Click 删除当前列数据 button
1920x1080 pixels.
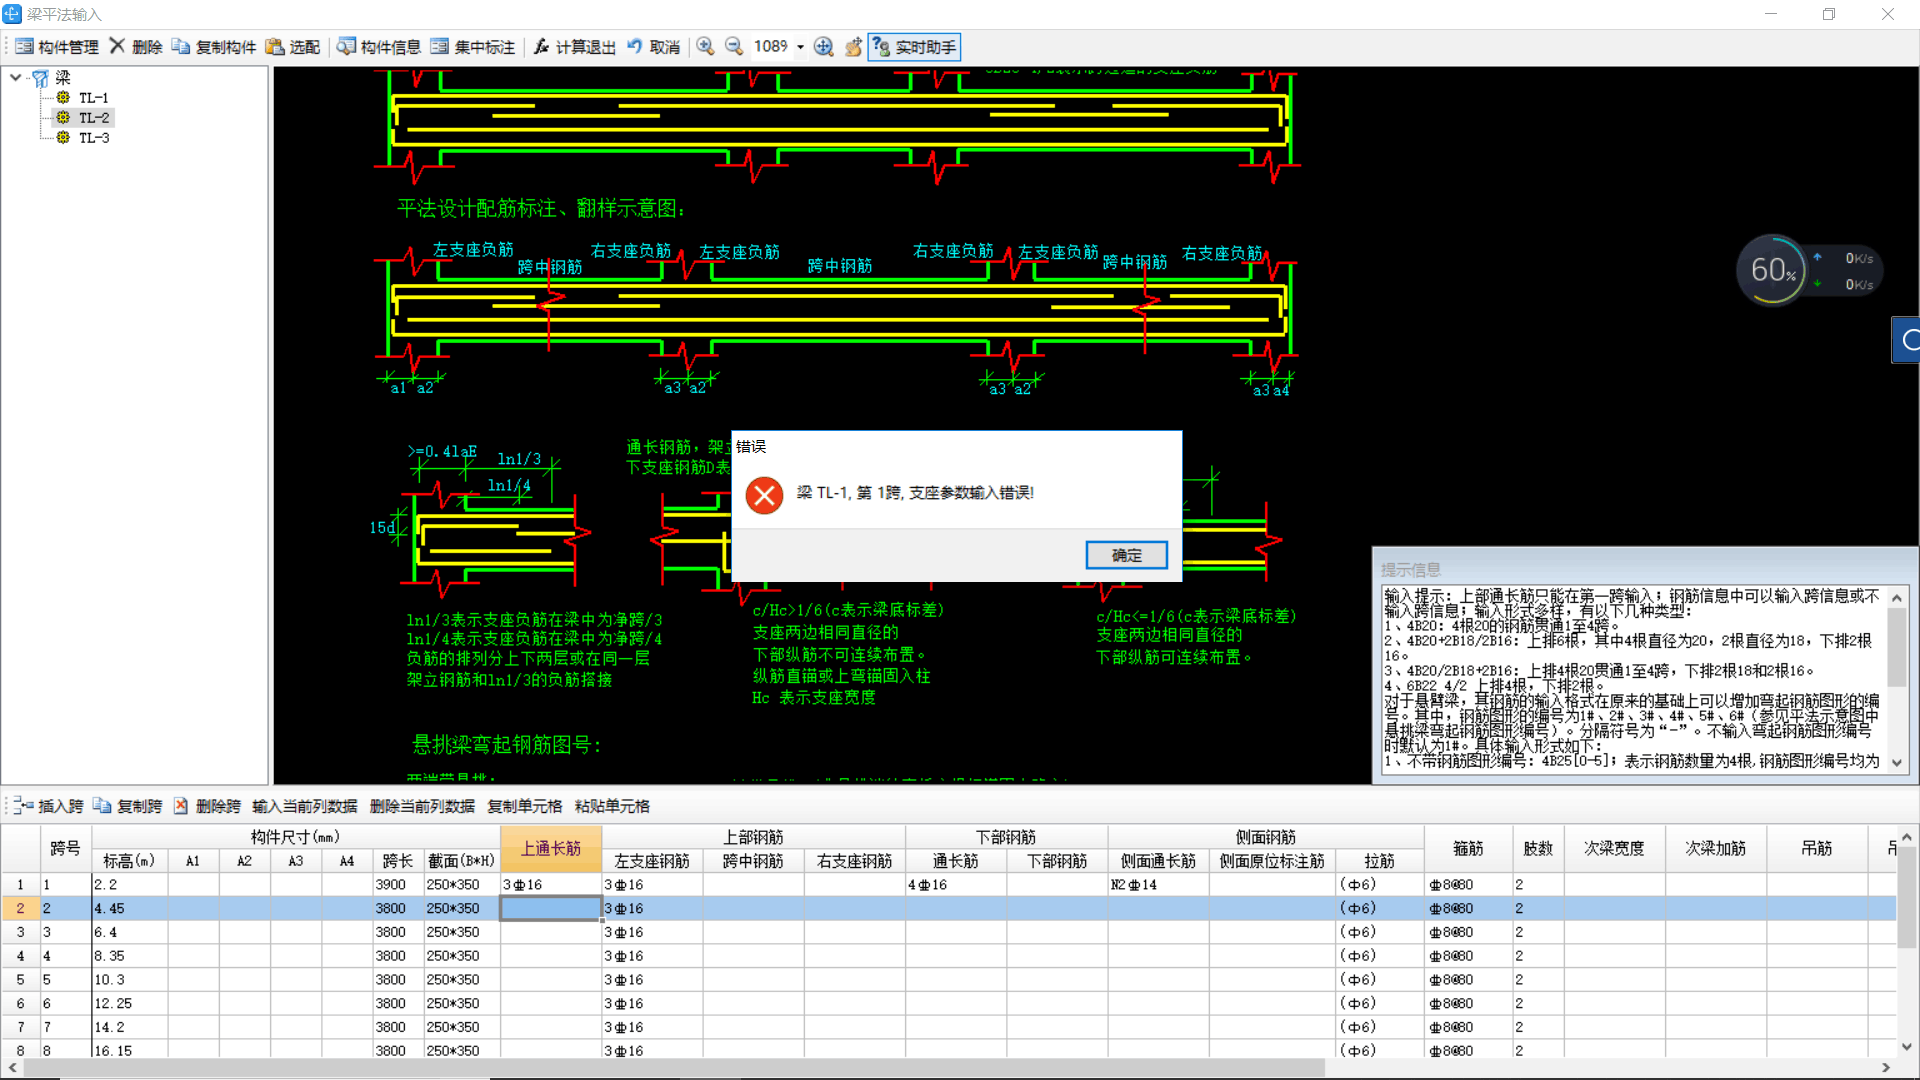[422, 806]
